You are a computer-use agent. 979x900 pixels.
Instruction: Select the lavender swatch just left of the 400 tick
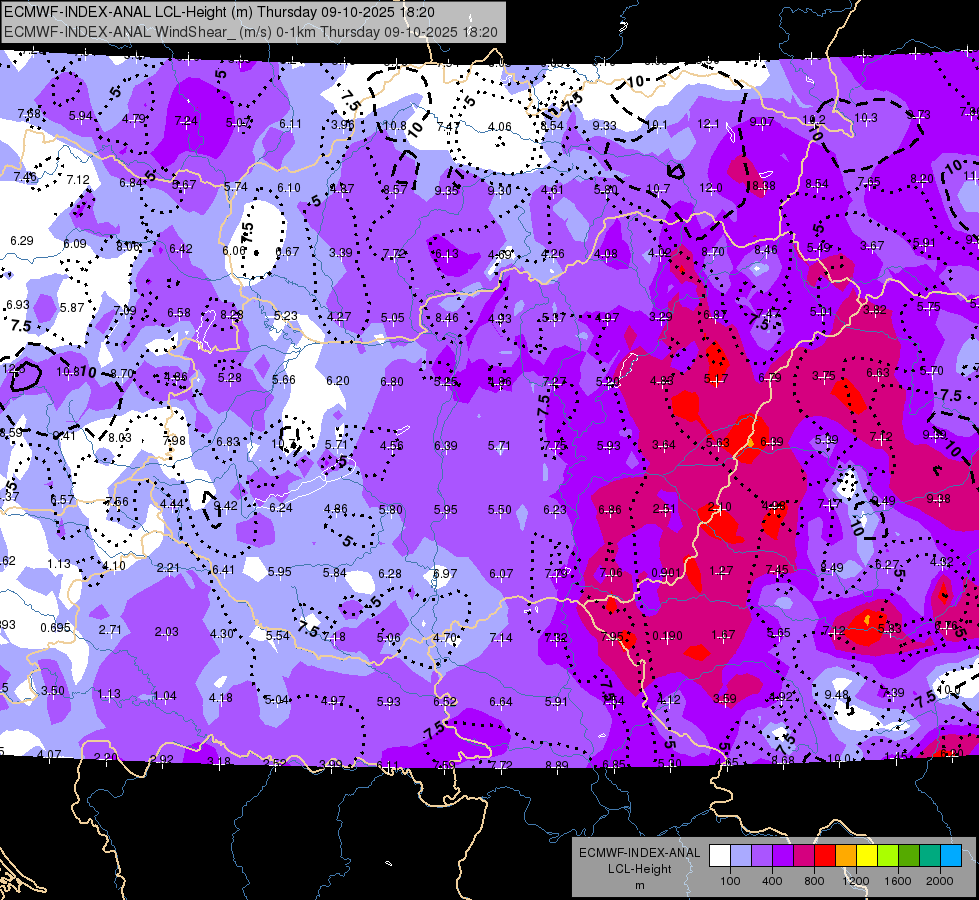pos(762,856)
